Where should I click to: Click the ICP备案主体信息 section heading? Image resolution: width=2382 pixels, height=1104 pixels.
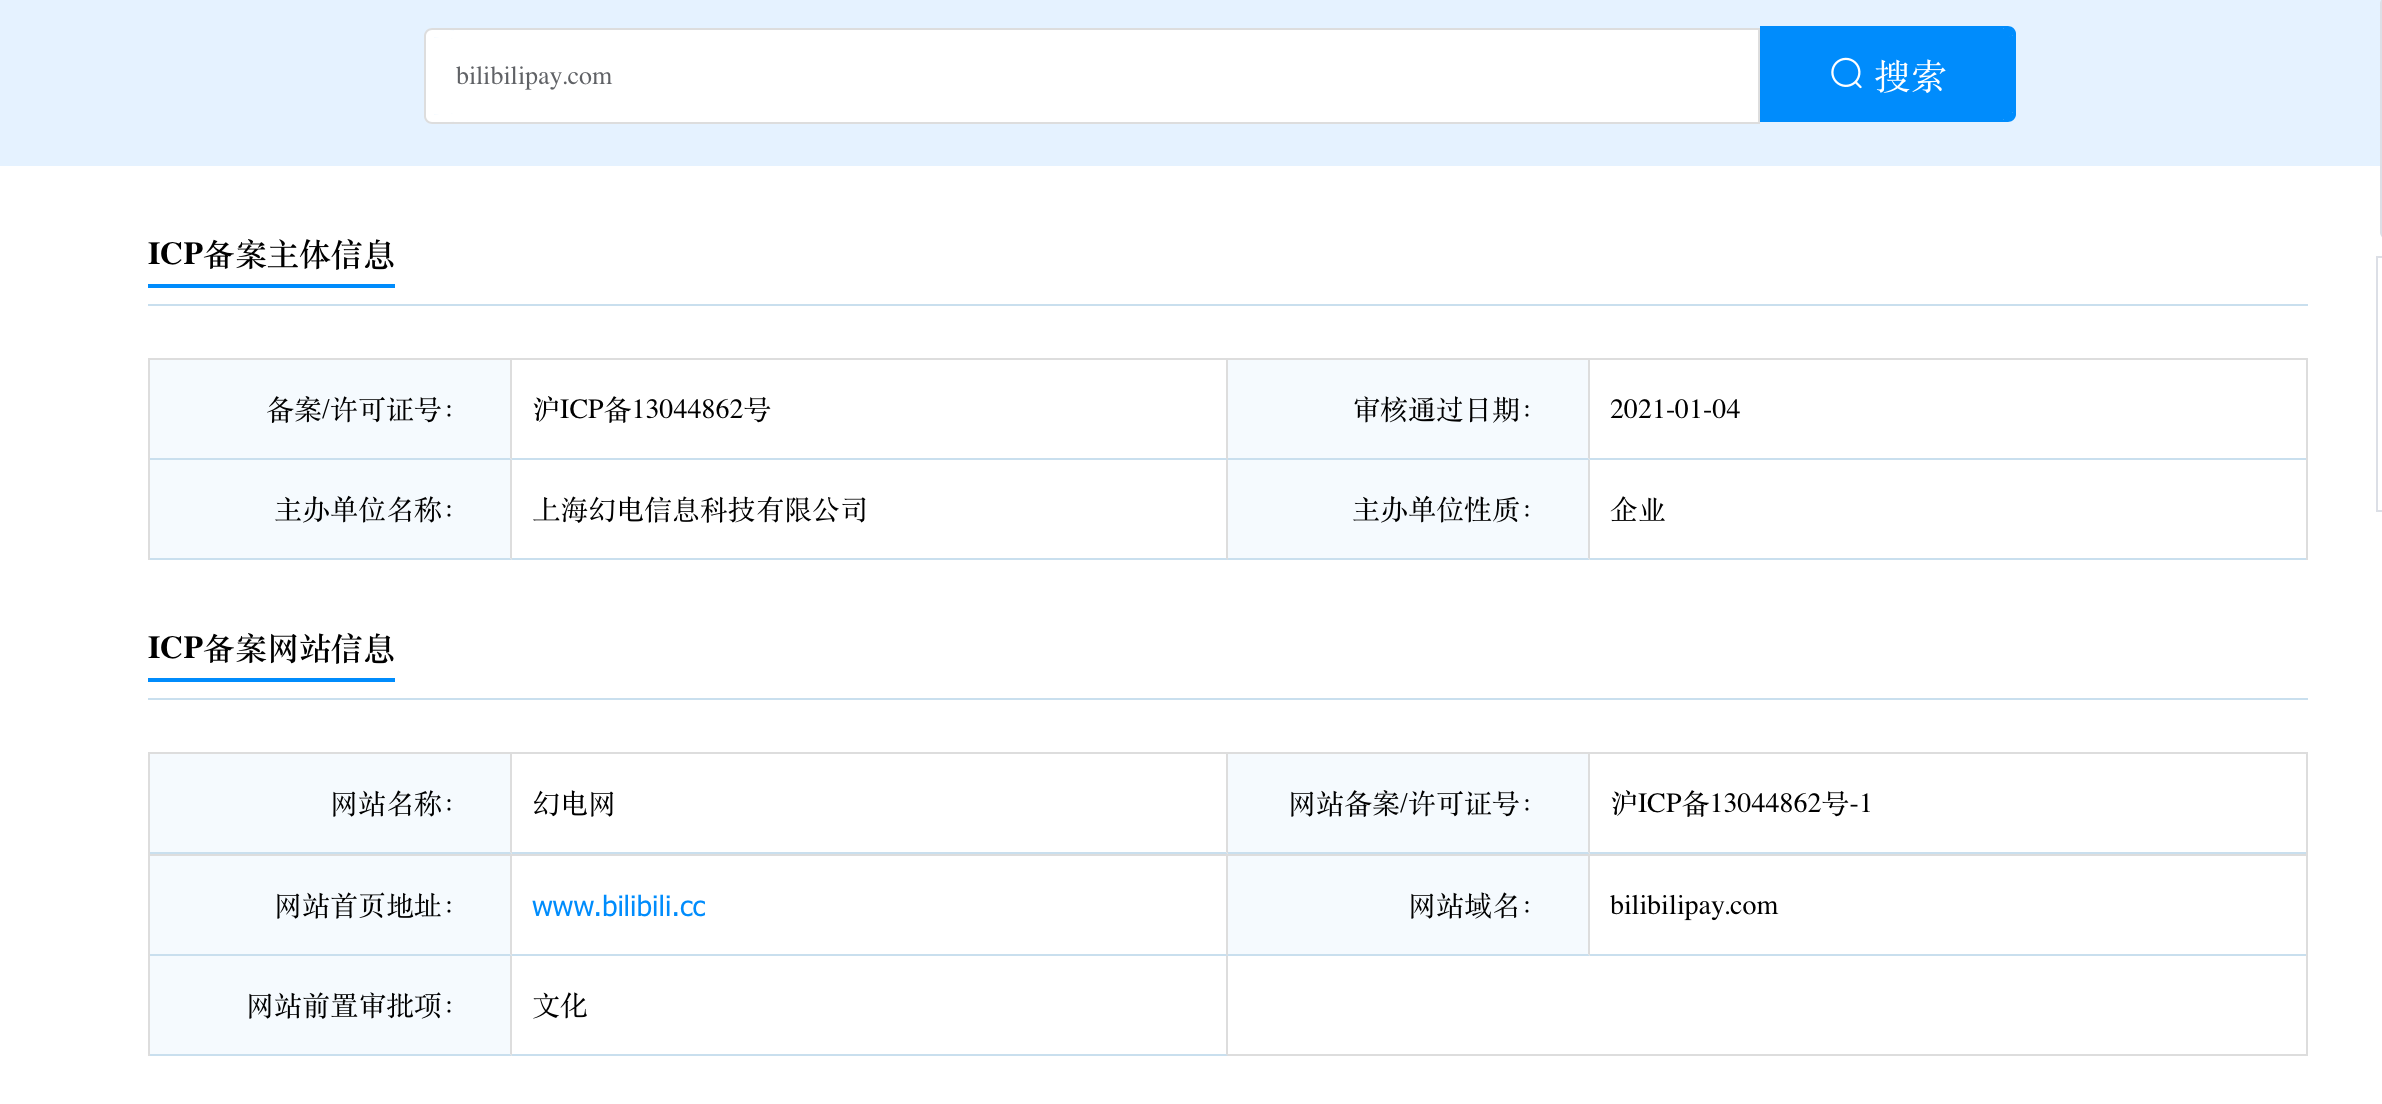pos(271,254)
